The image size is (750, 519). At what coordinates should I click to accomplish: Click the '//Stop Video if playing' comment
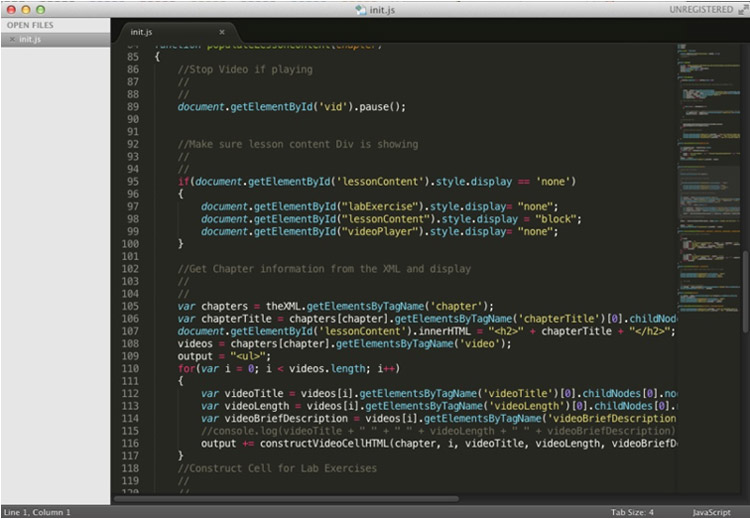tap(245, 69)
